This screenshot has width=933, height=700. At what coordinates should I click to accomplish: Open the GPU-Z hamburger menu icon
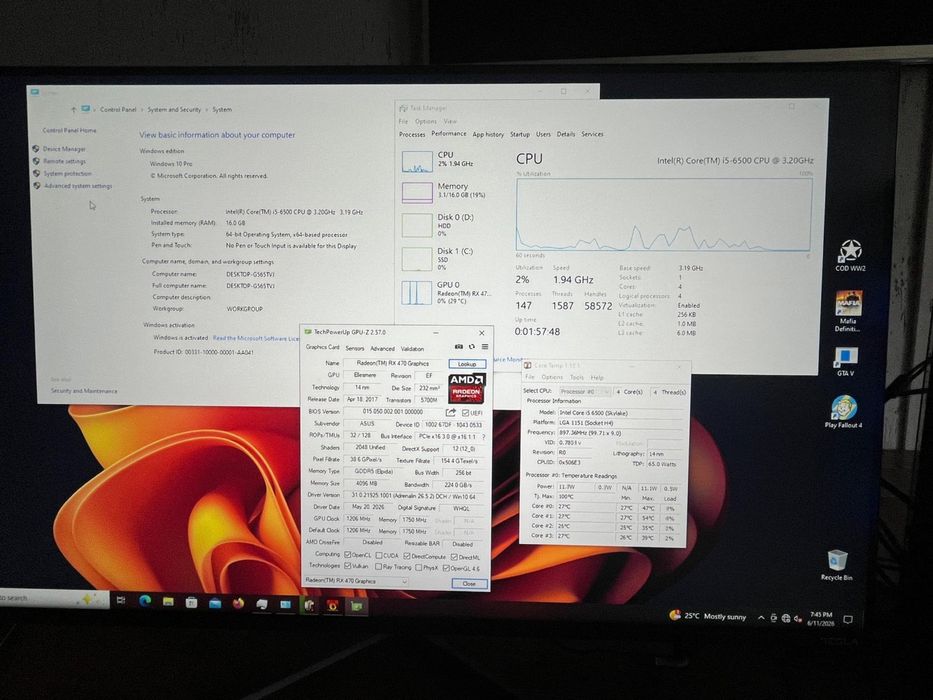click(x=485, y=346)
